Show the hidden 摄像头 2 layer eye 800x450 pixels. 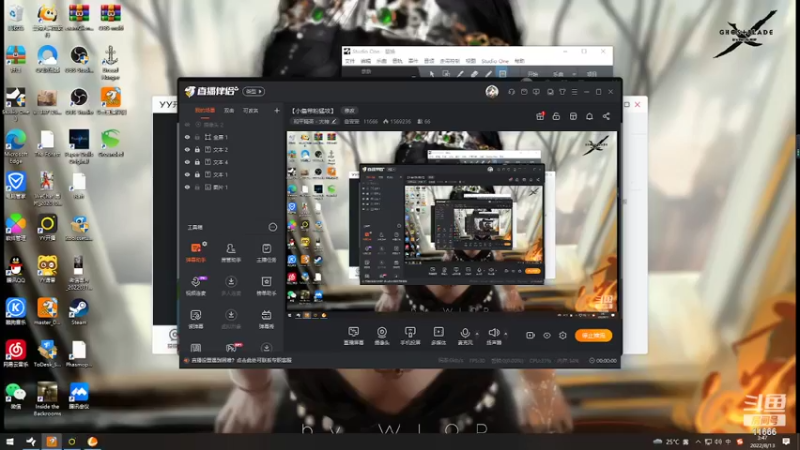tap(187, 124)
